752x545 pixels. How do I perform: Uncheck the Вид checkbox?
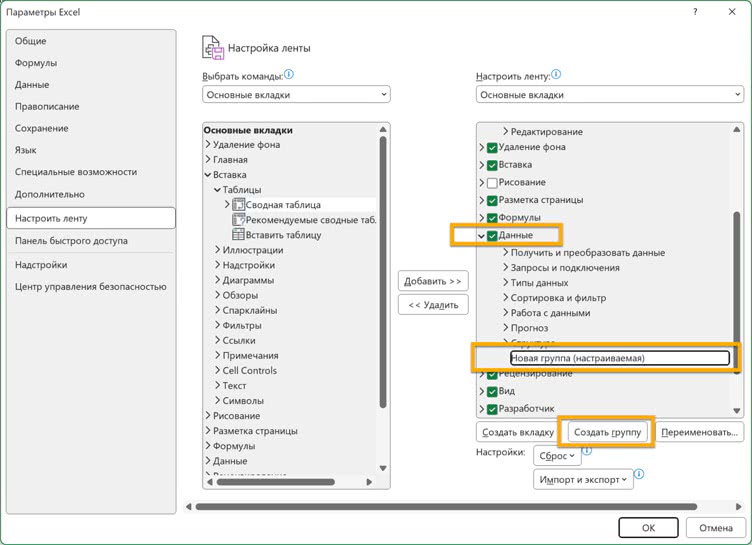point(492,392)
